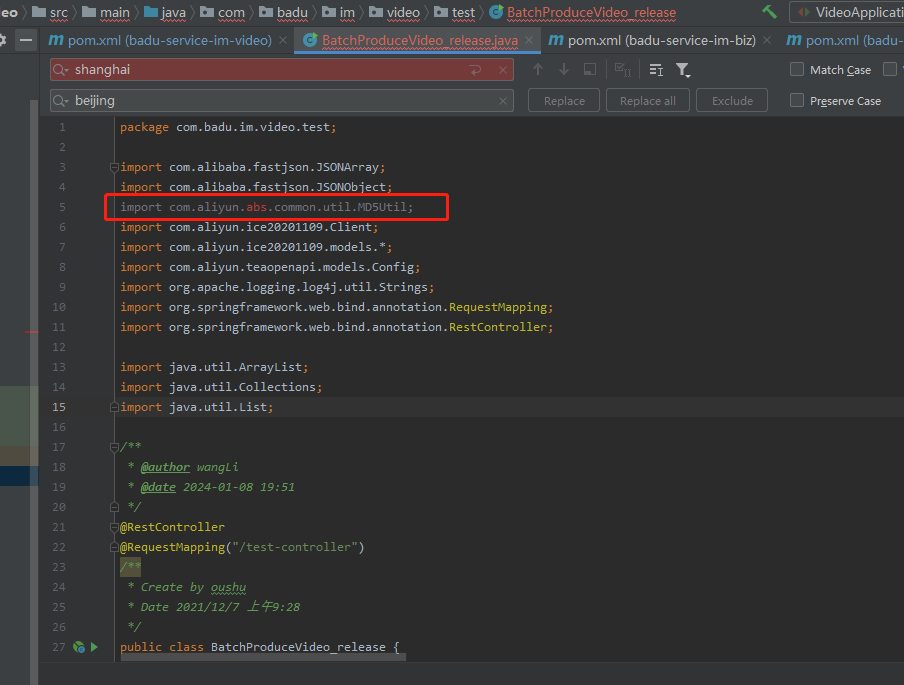The image size is (904, 685).
Task: Click the Build project hammer icon
Action: (769, 12)
